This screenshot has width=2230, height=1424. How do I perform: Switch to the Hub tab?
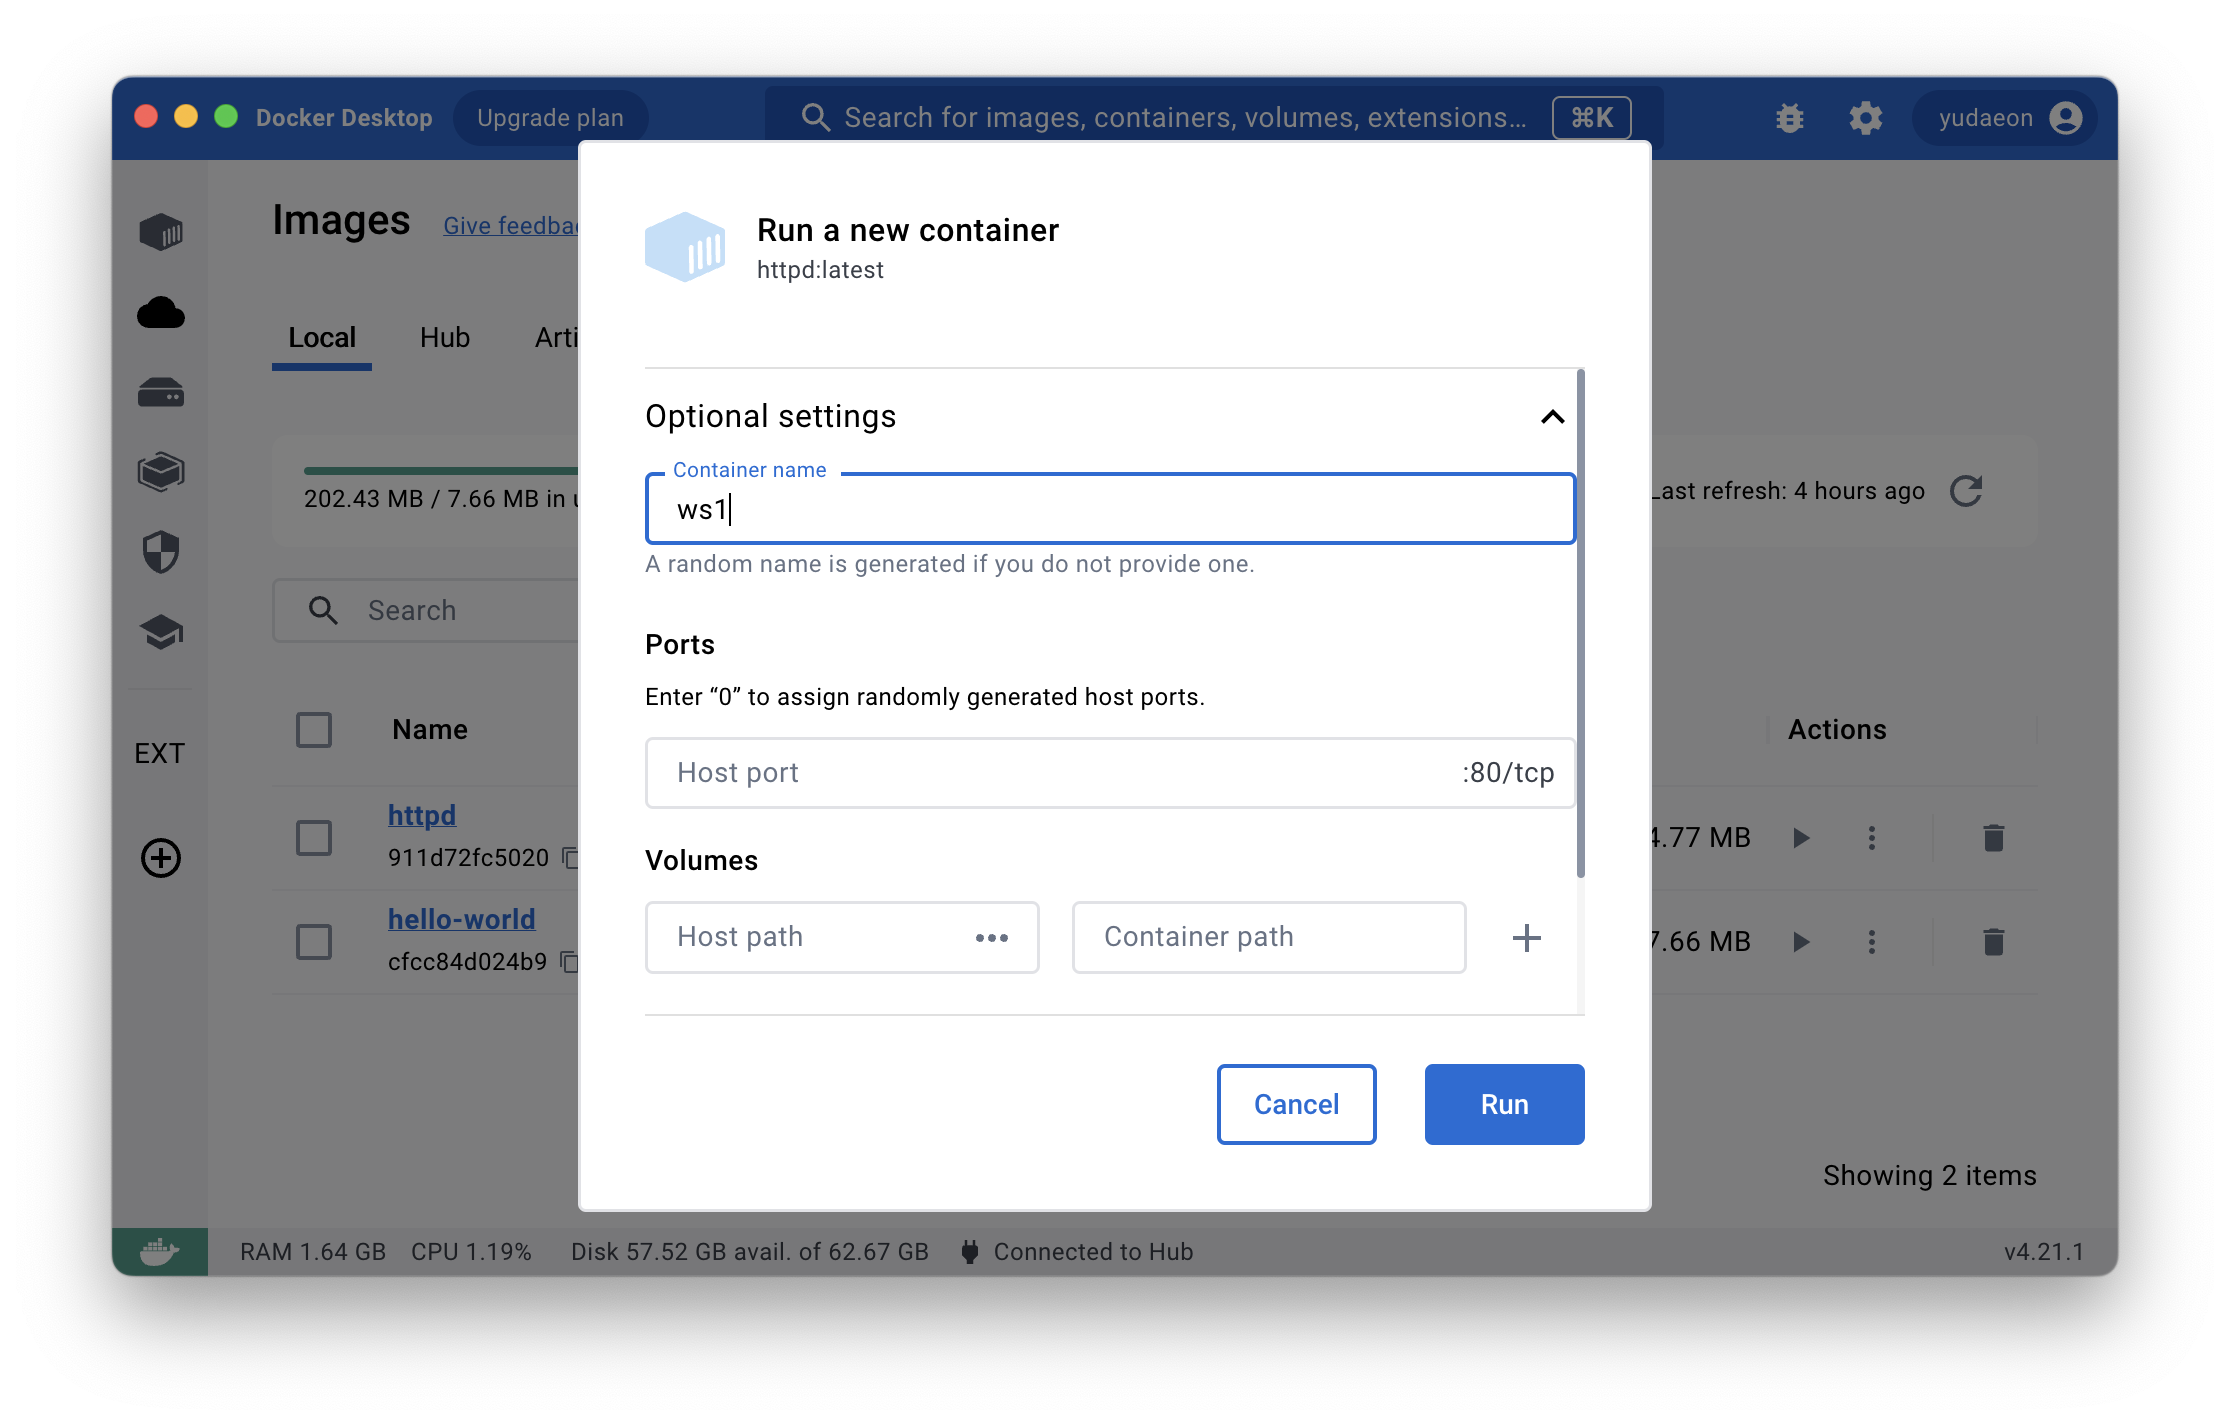pyautogui.click(x=444, y=338)
